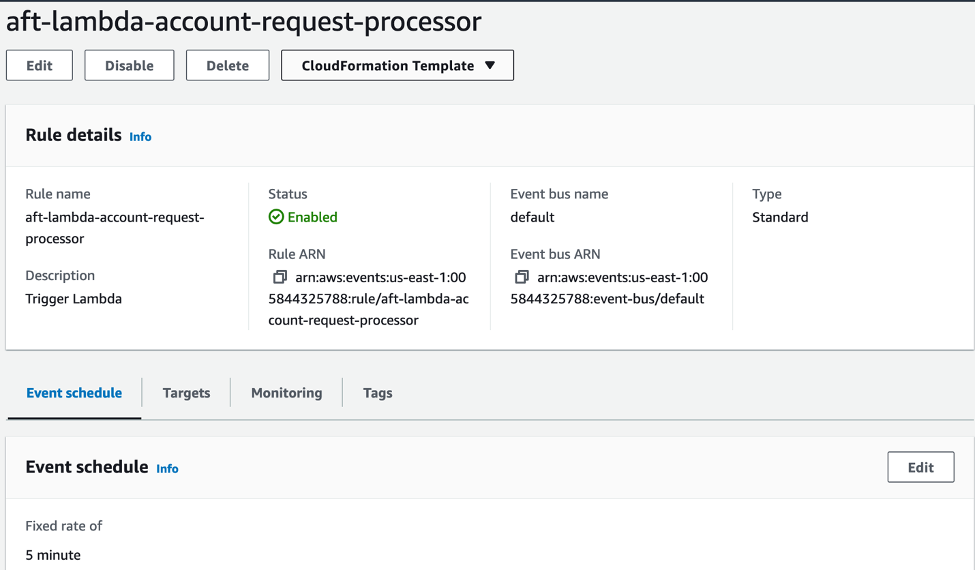This screenshot has height=570, width=977.
Task: Copy the Event bus ARN with copy icon
Action: click(x=522, y=277)
